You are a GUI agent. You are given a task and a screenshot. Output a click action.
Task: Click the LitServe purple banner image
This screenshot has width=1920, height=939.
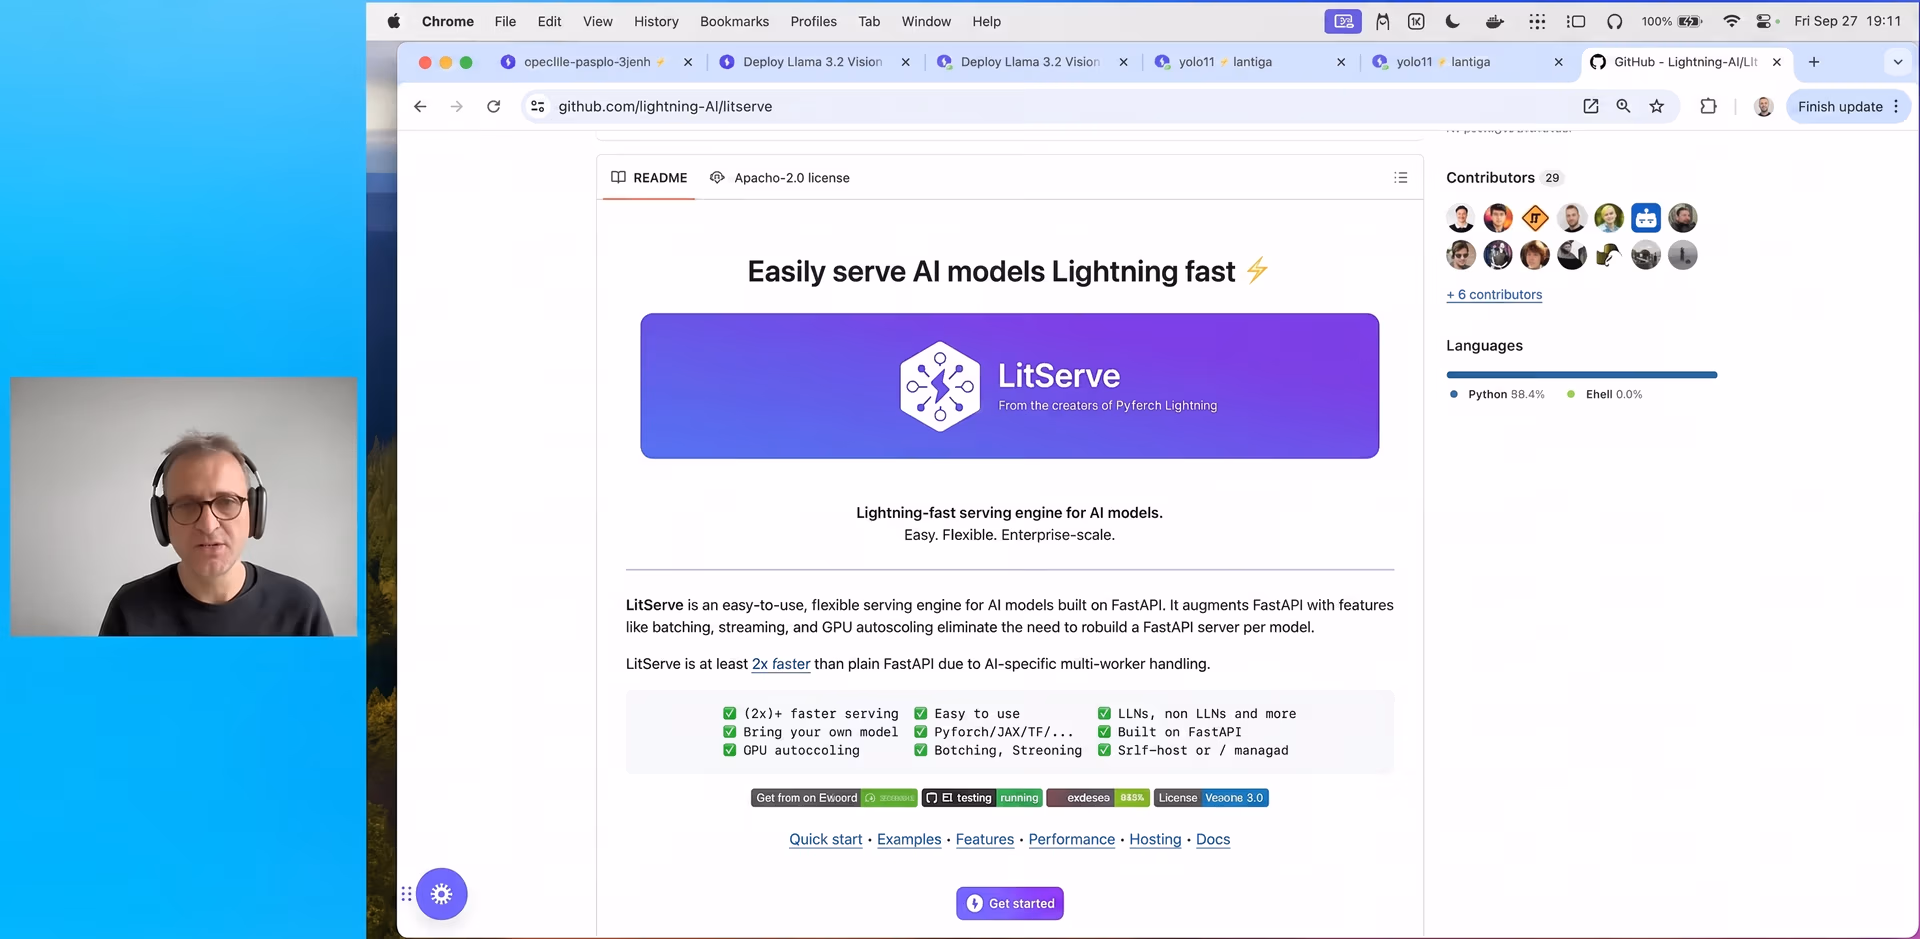[1010, 386]
